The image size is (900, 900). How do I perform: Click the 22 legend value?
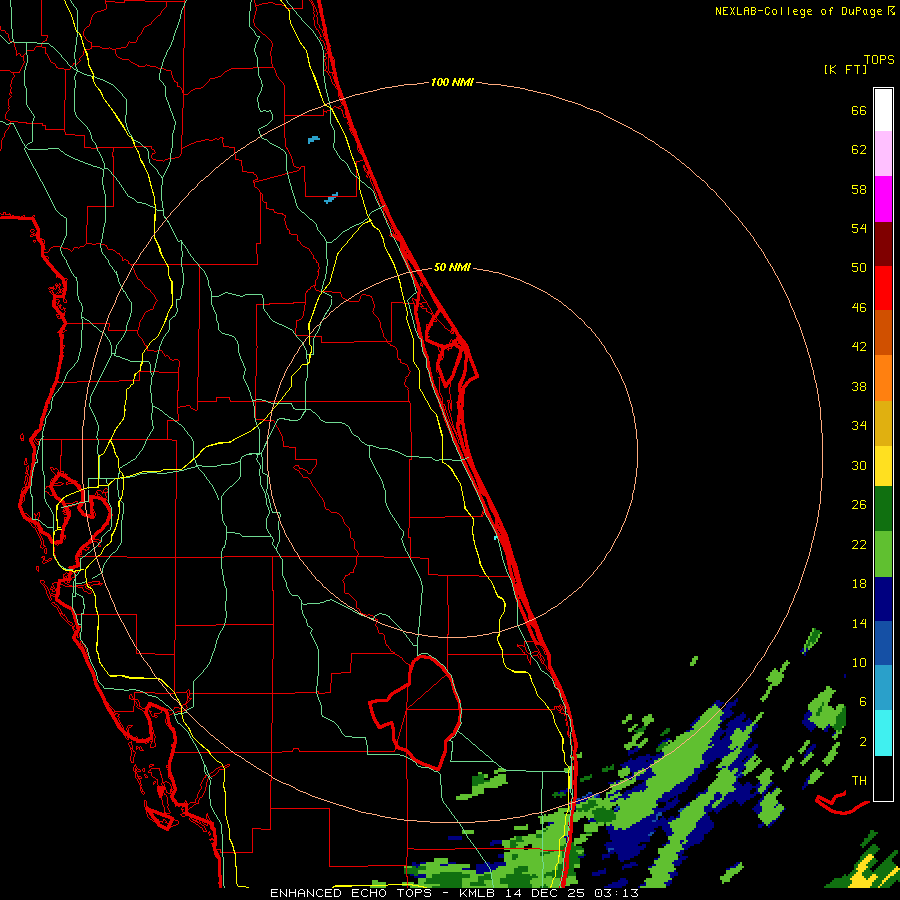(x=859, y=545)
